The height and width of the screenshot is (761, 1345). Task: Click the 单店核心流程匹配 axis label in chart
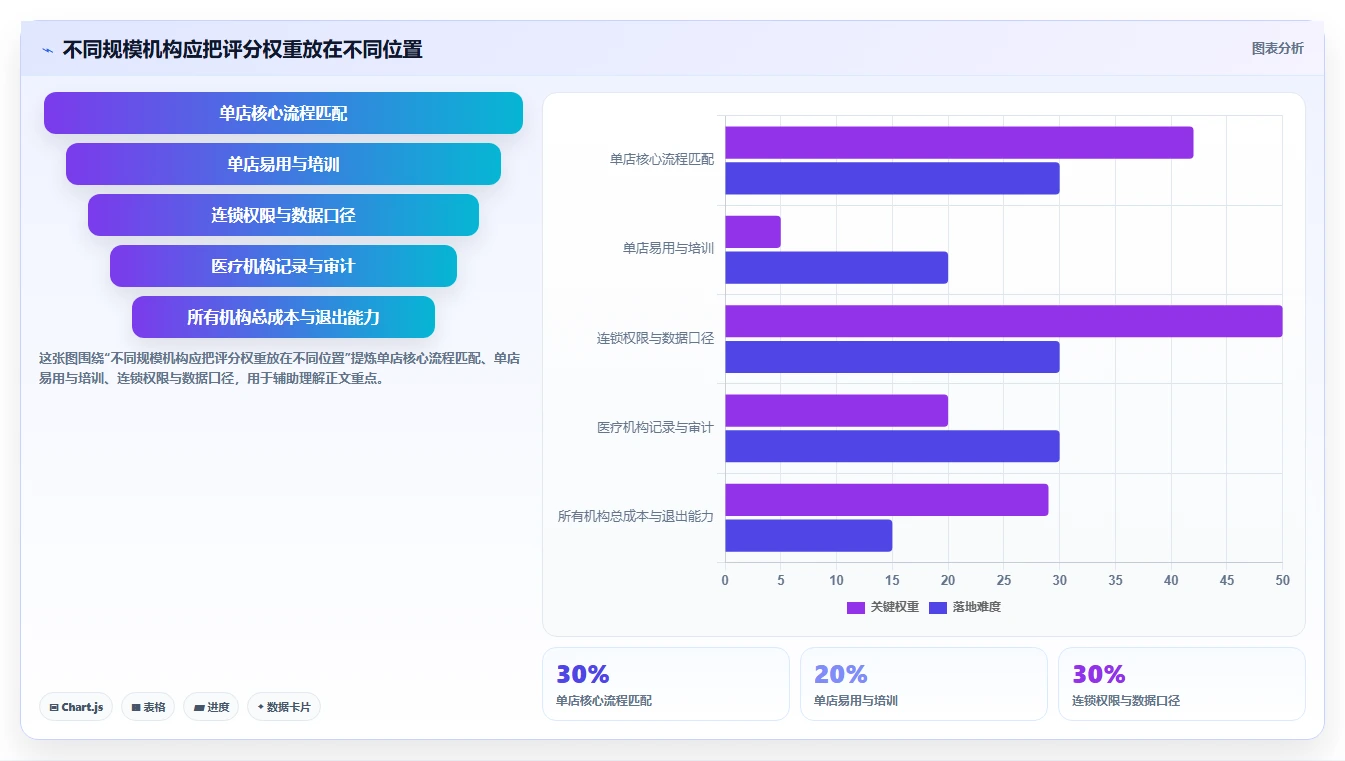tap(662, 159)
